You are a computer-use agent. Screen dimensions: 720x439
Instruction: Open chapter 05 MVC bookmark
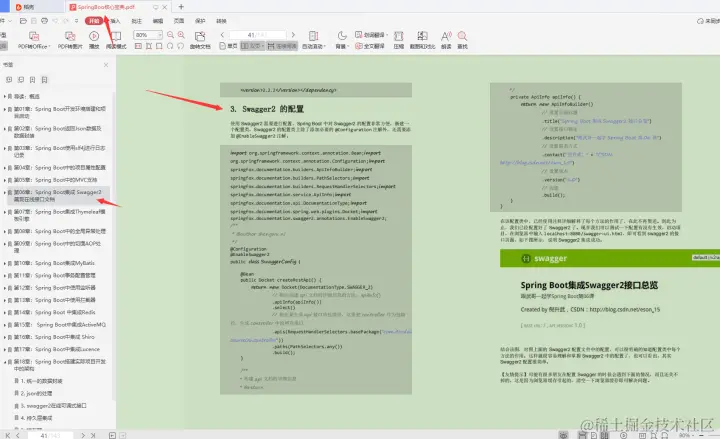click(x=56, y=180)
